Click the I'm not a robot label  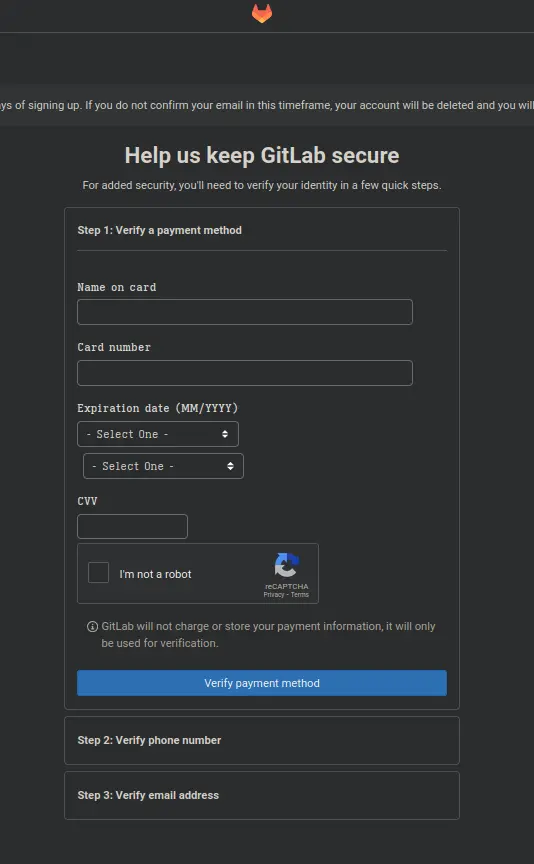pos(155,574)
